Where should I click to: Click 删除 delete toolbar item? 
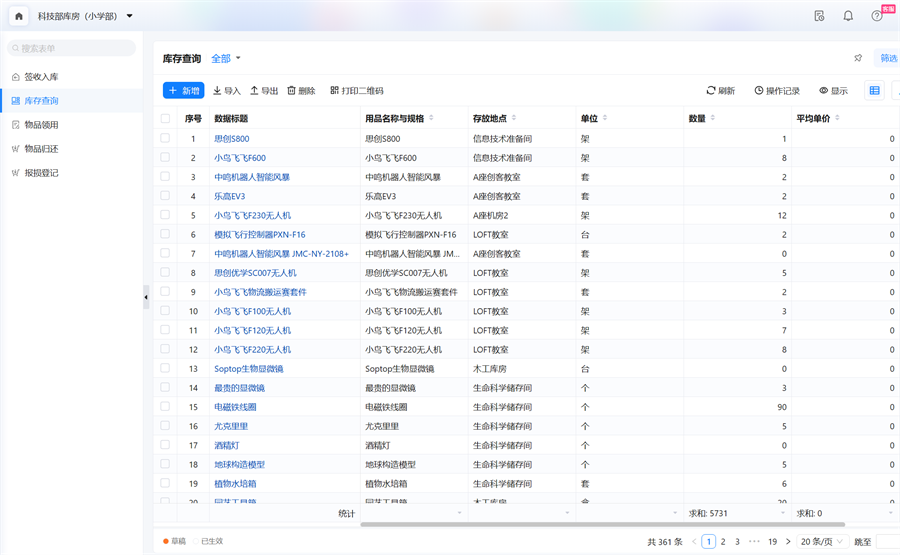click(x=301, y=91)
